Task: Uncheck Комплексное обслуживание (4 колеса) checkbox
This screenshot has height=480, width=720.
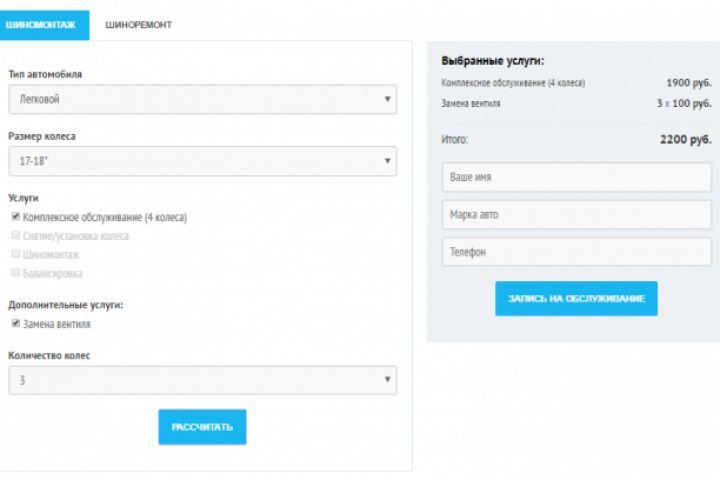Action: pyautogui.click(x=16, y=217)
